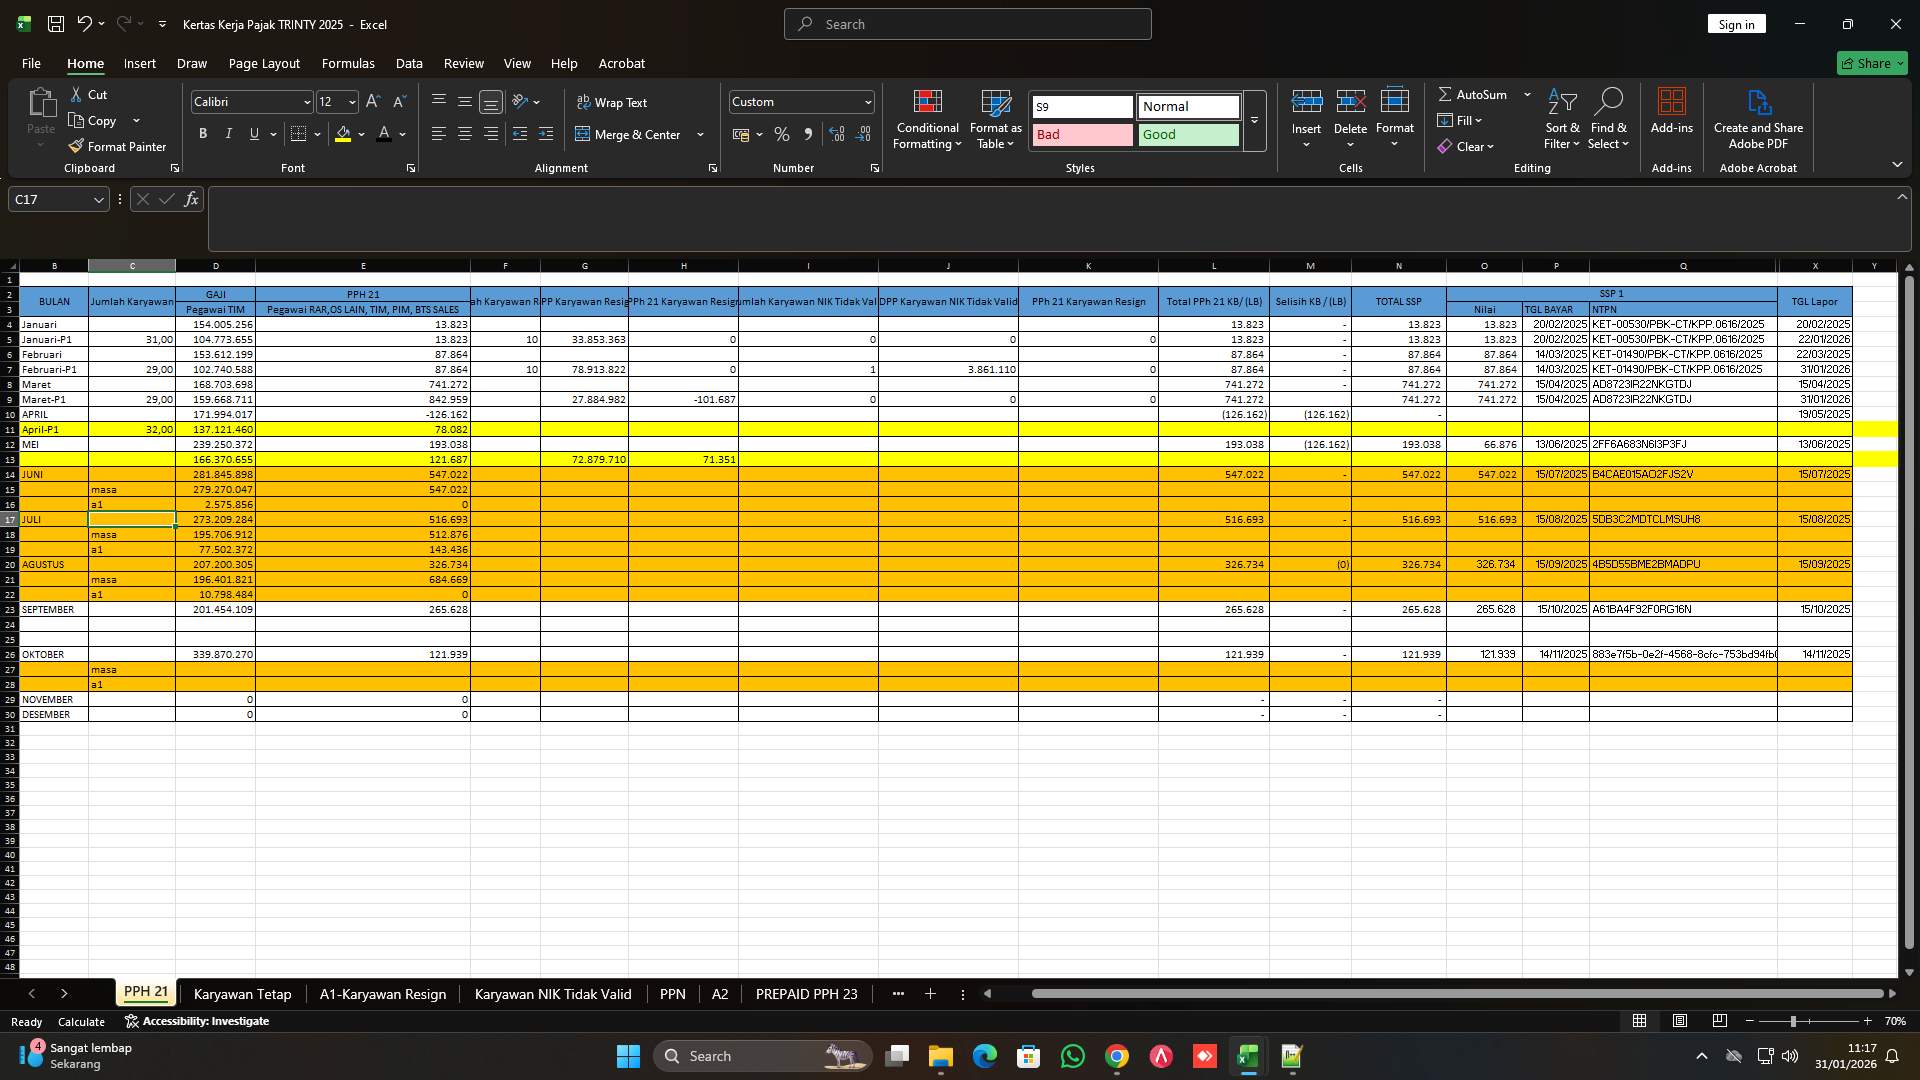
Task: Toggle italic formatting
Action: (x=228, y=133)
